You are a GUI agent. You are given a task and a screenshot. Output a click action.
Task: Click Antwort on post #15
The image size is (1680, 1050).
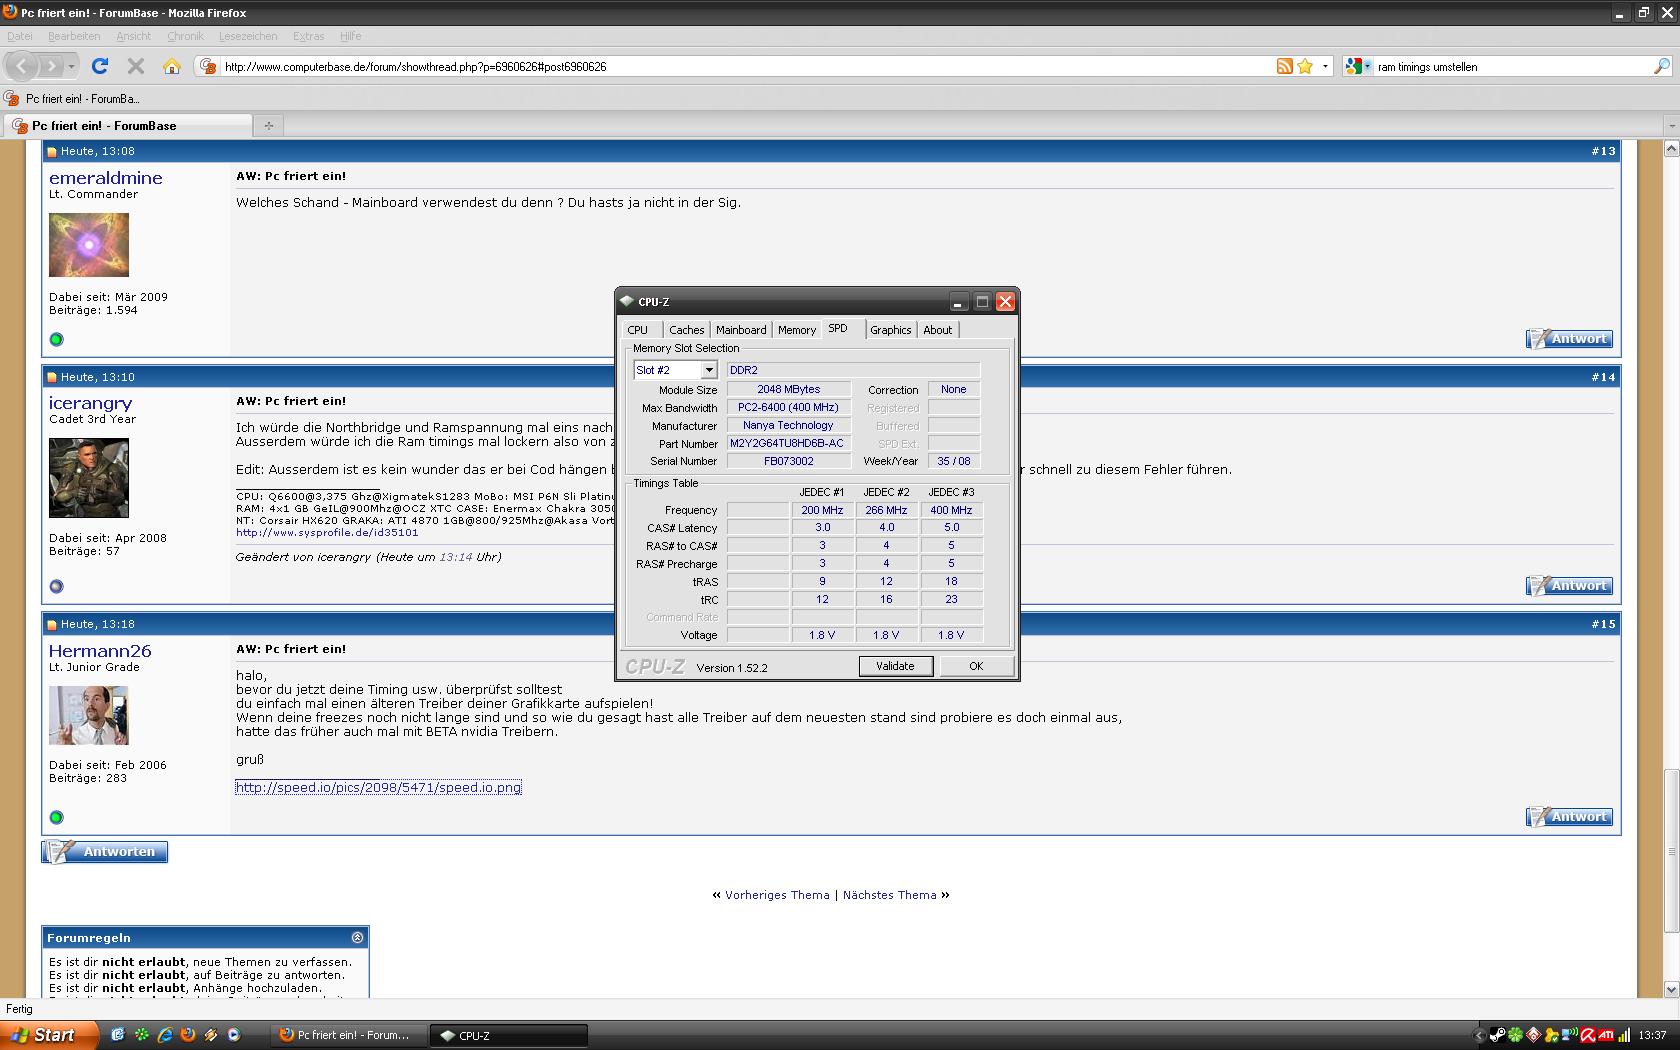pos(1569,817)
